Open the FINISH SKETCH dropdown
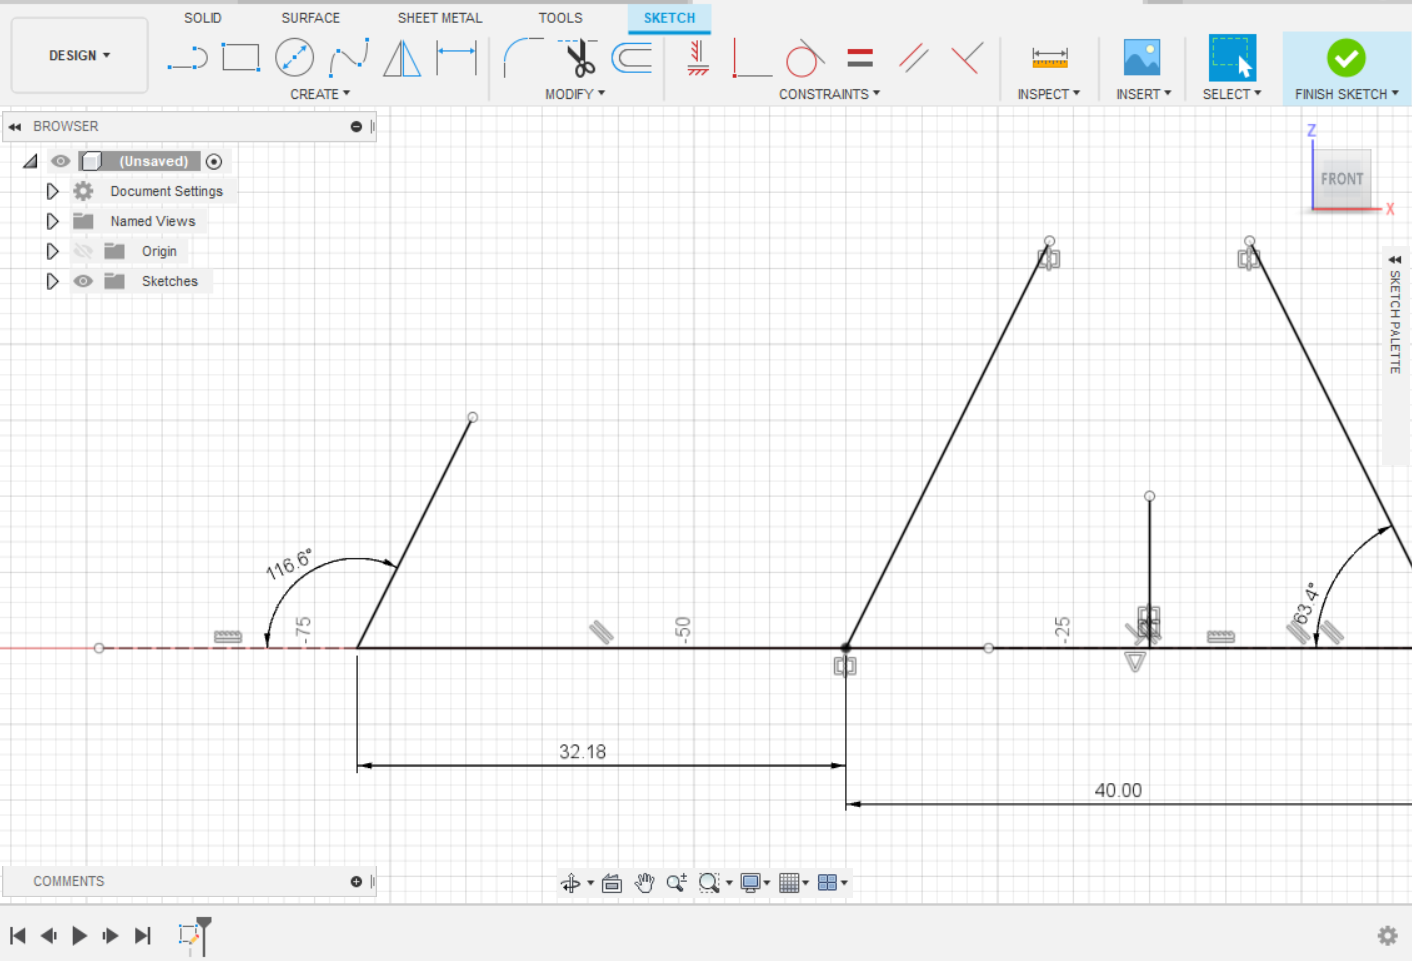The image size is (1412, 961). (1346, 94)
